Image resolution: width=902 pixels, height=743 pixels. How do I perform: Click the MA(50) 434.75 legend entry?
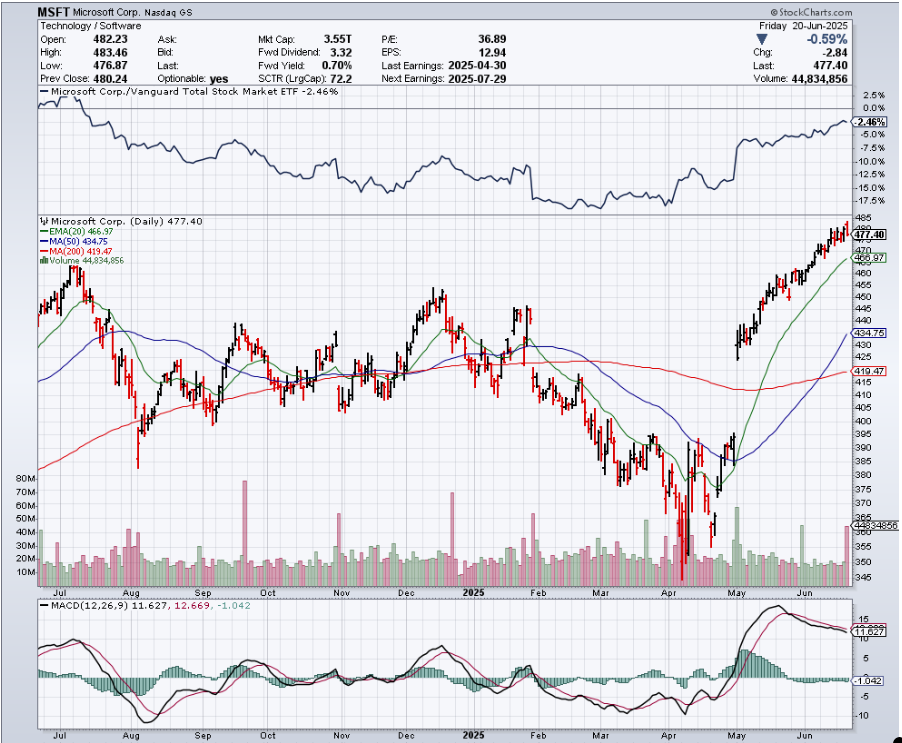[74, 242]
